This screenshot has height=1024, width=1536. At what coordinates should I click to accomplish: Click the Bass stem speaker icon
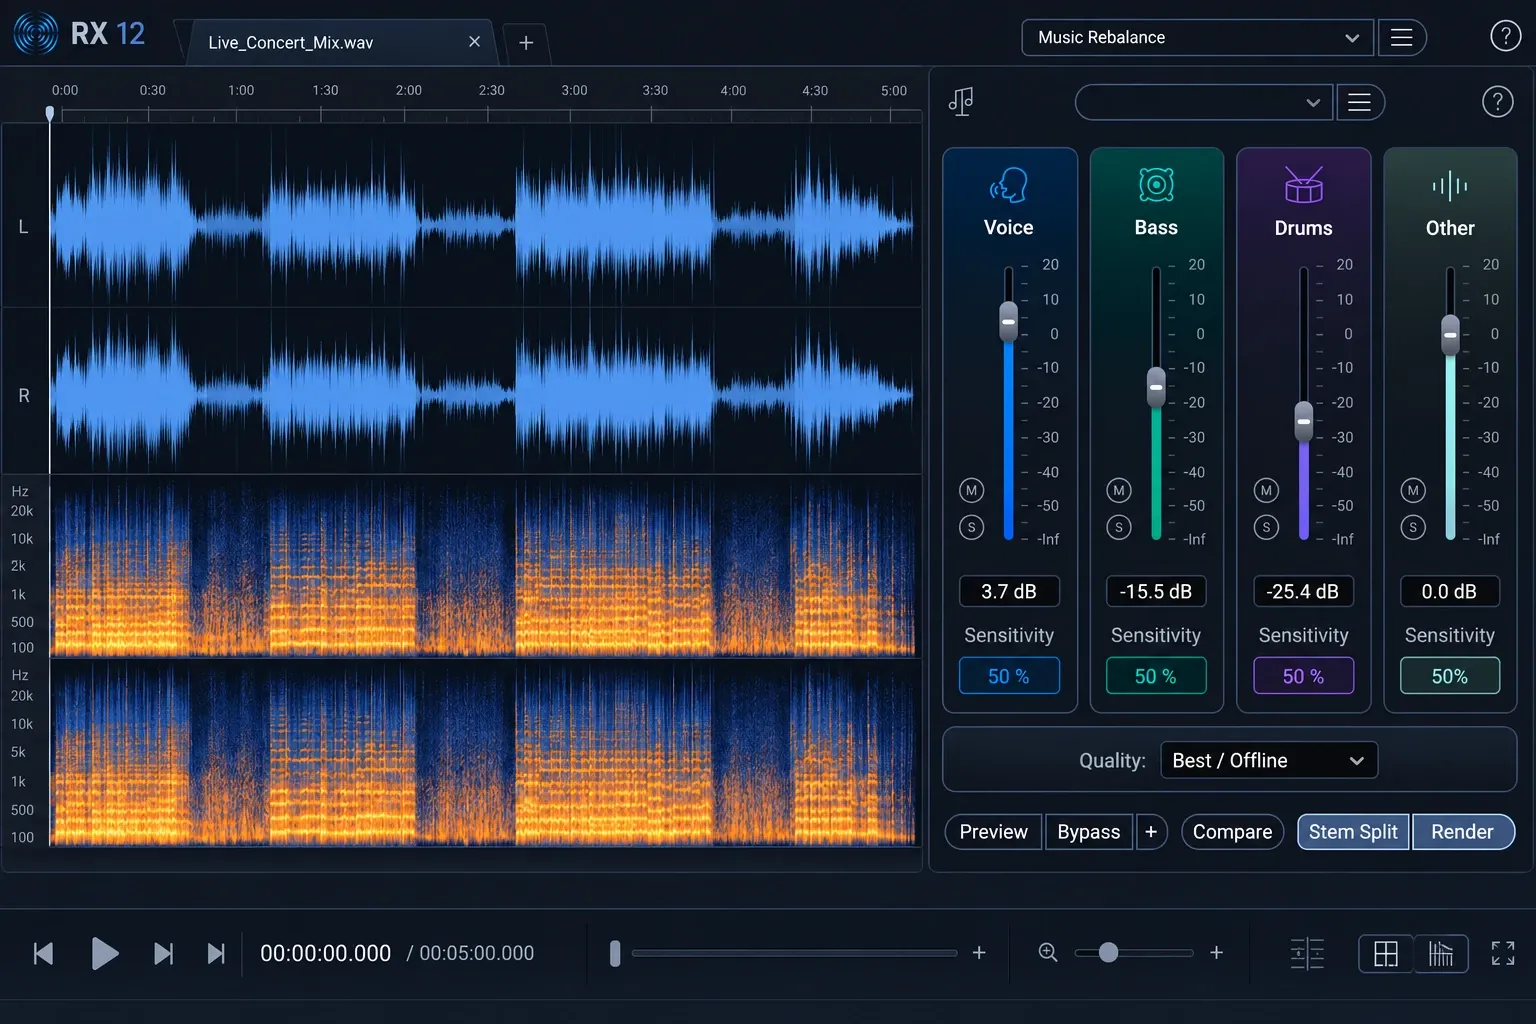click(x=1156, y=185)
